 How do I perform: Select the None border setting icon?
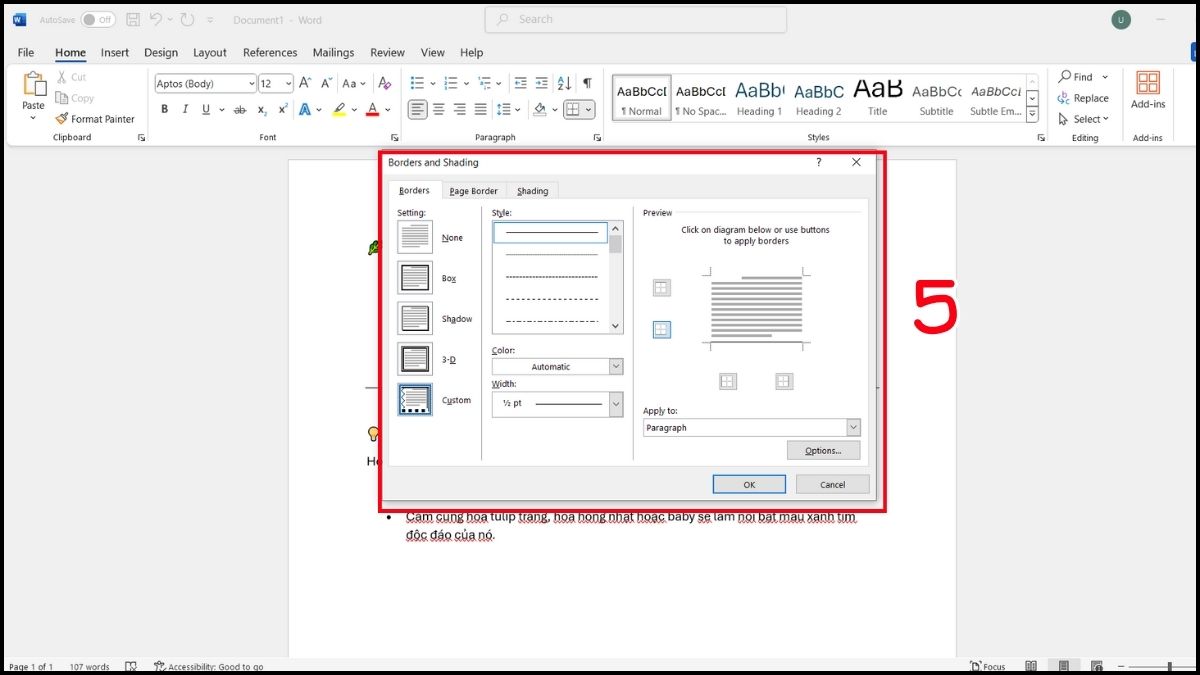click(415, 237)
